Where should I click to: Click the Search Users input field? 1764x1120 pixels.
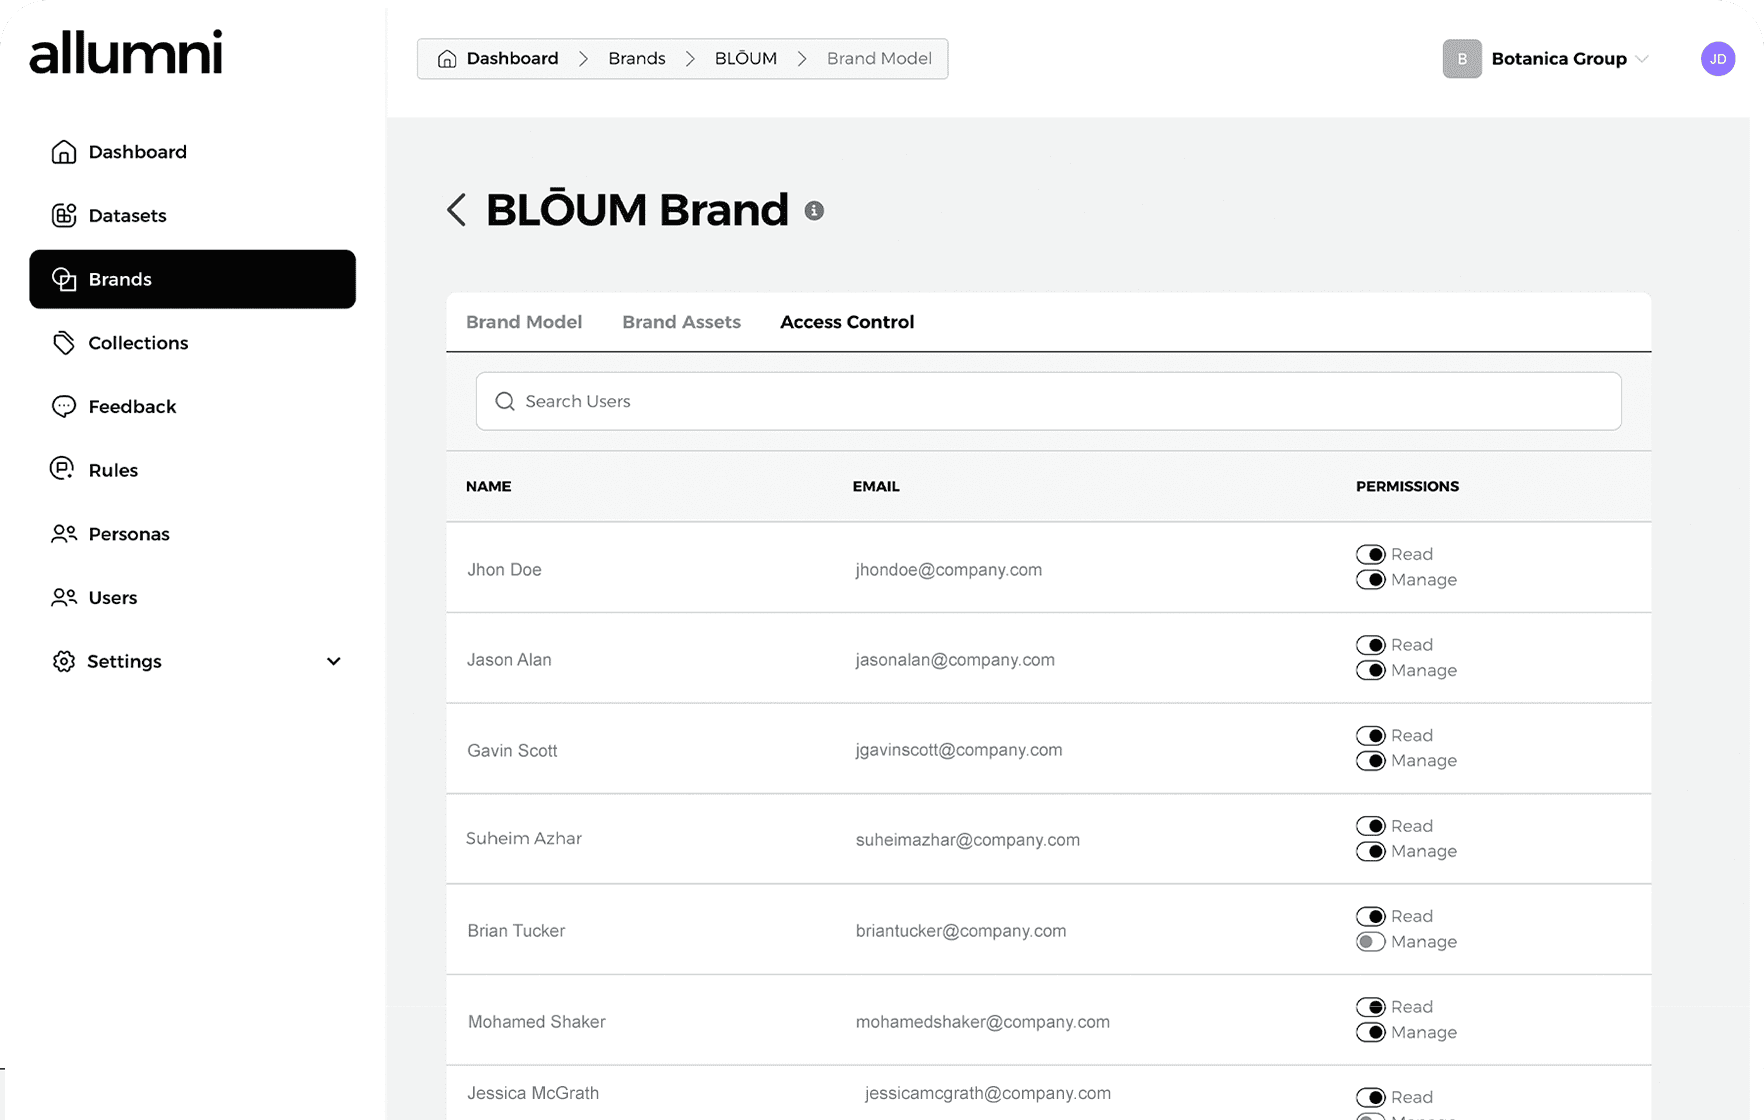(1048, 401)
